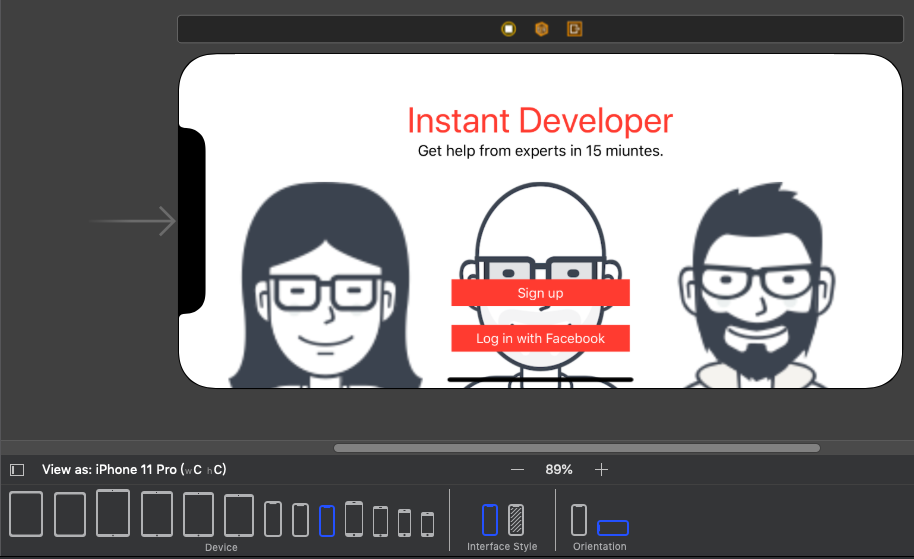Select the First Responder cube icon
Screen dimensions: 914x559
pyautogui.click(x=541, y=29)
